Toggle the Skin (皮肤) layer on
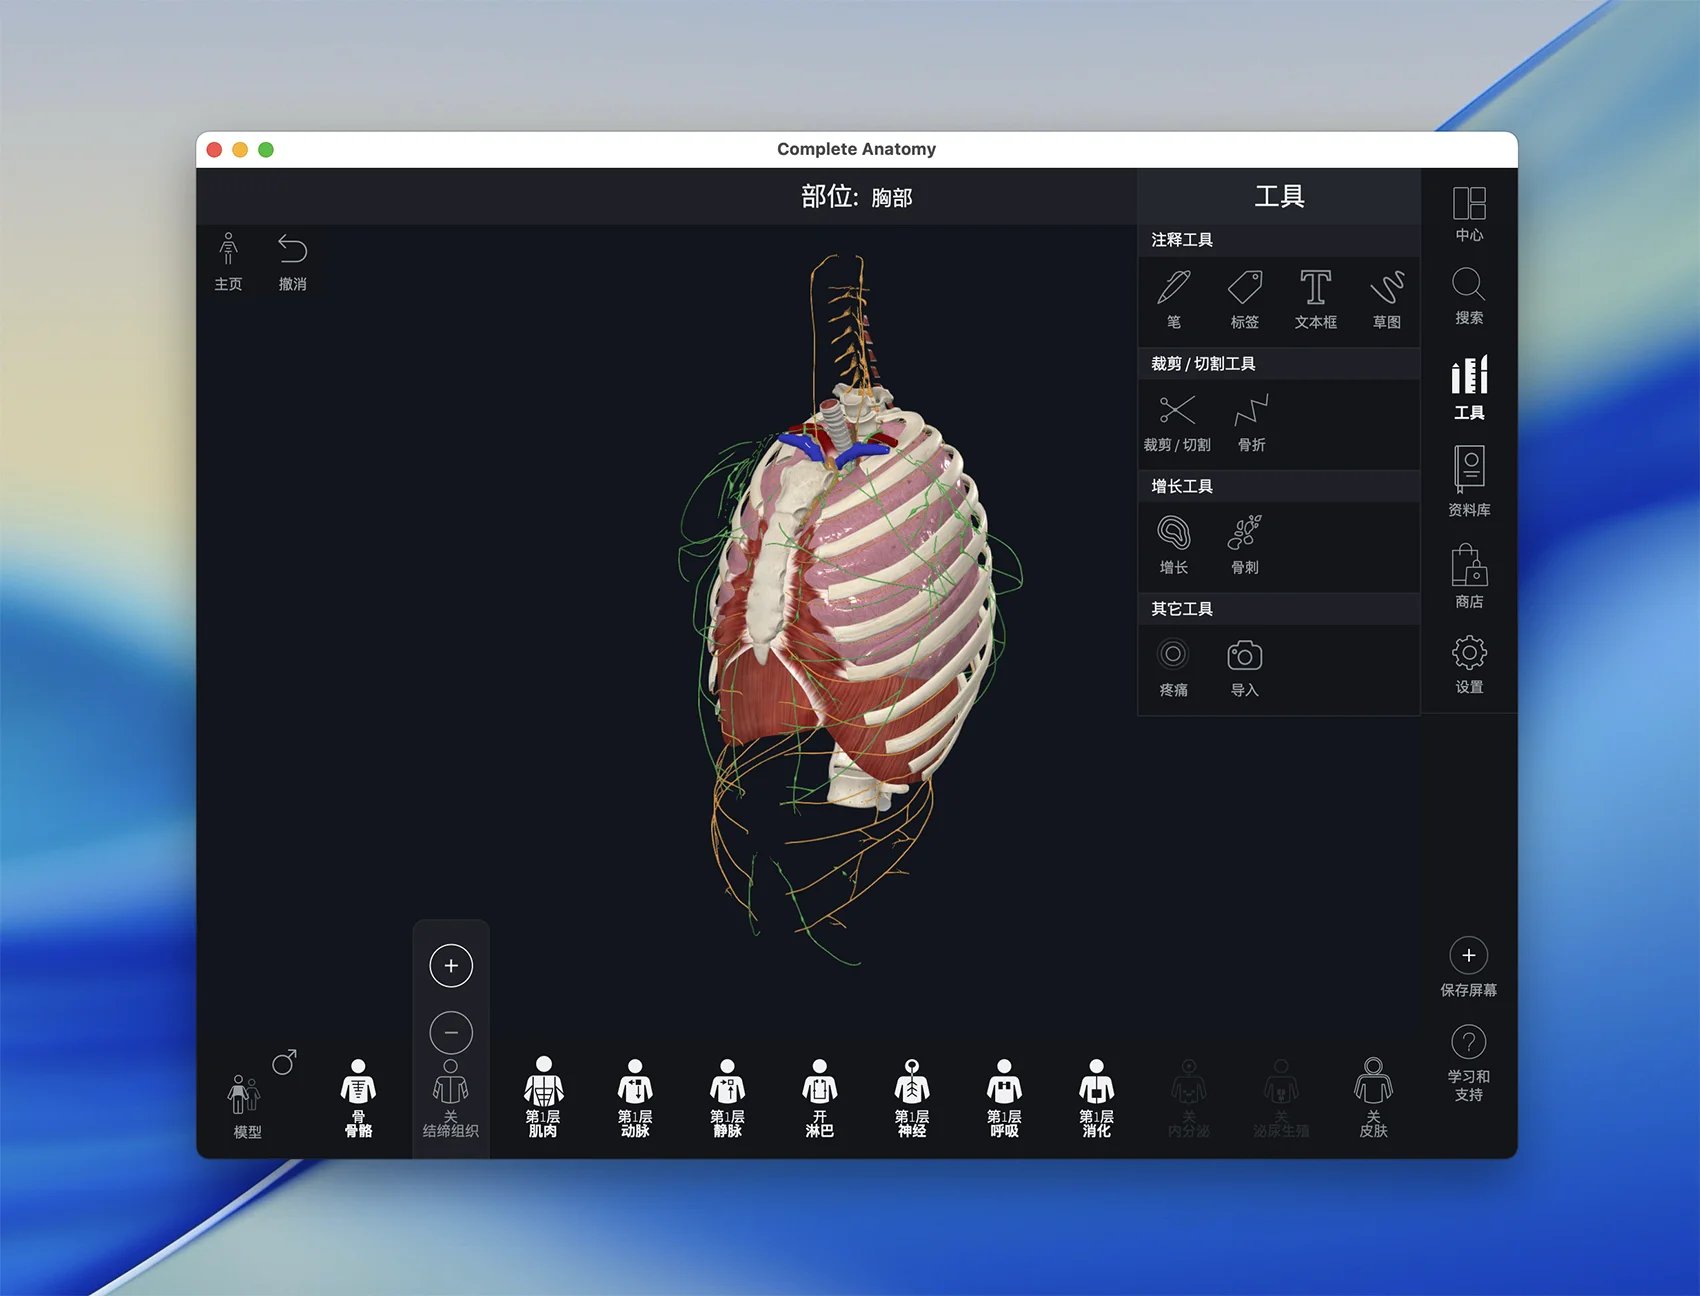1700x1296 pixels. click(1373, 1097)
